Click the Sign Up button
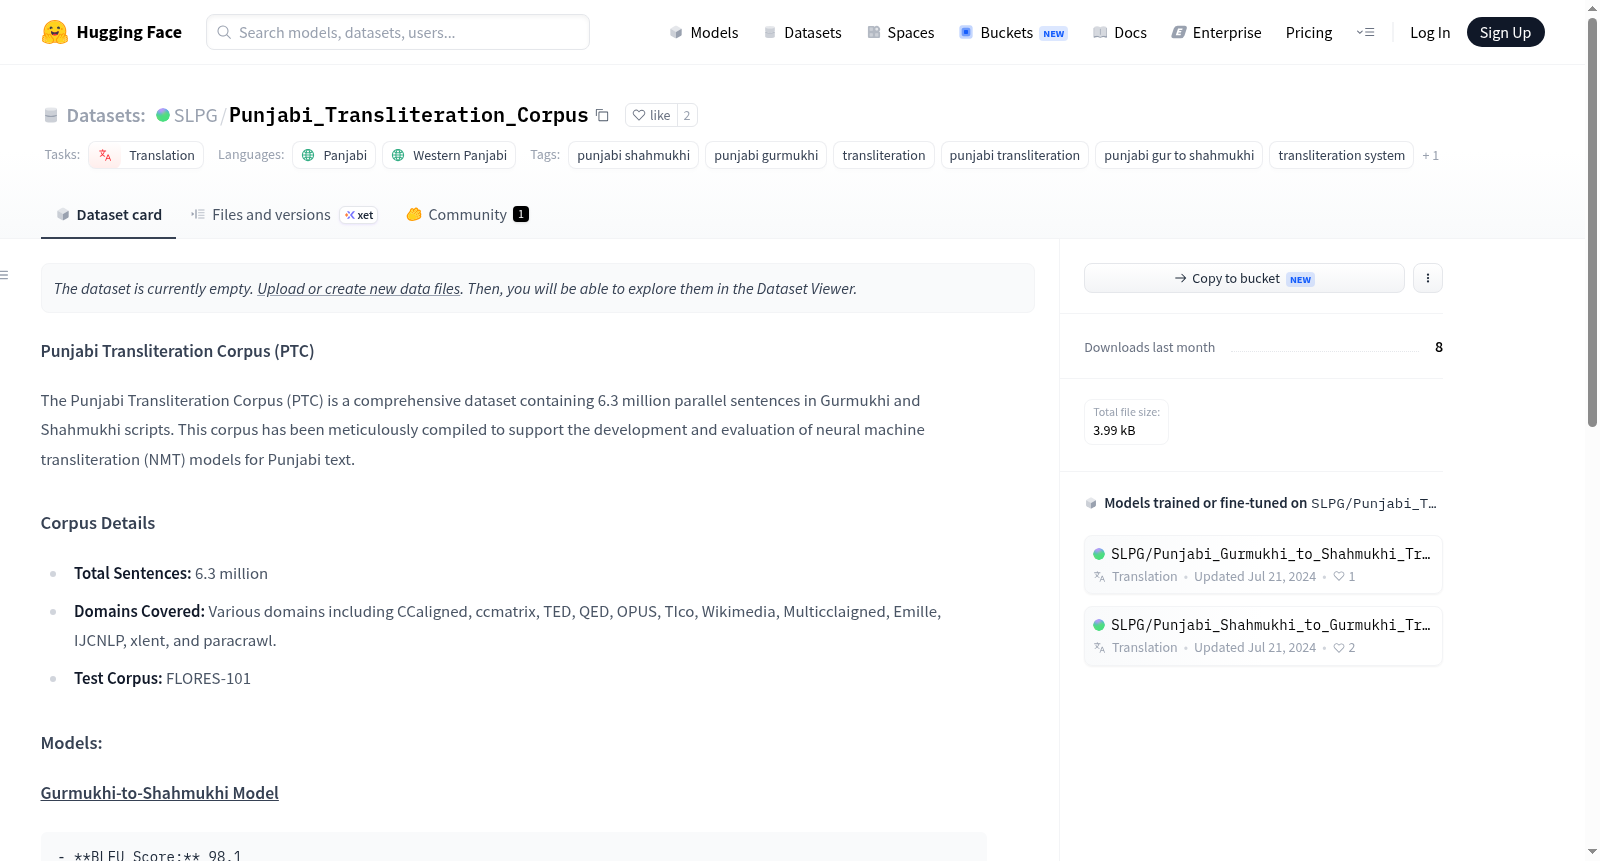 click(1505, 32)
